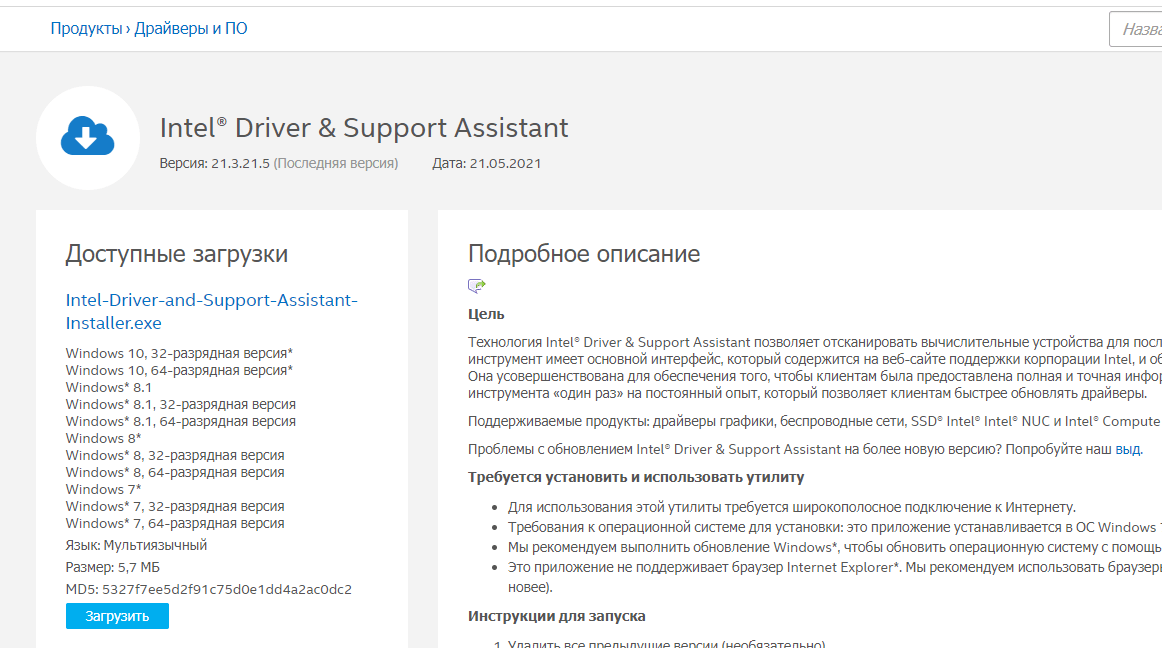Viewport: 1162px width, 648px height.
Task: Click the 'Инструкции для запуска' heading
Action: (x=557, y=616)
